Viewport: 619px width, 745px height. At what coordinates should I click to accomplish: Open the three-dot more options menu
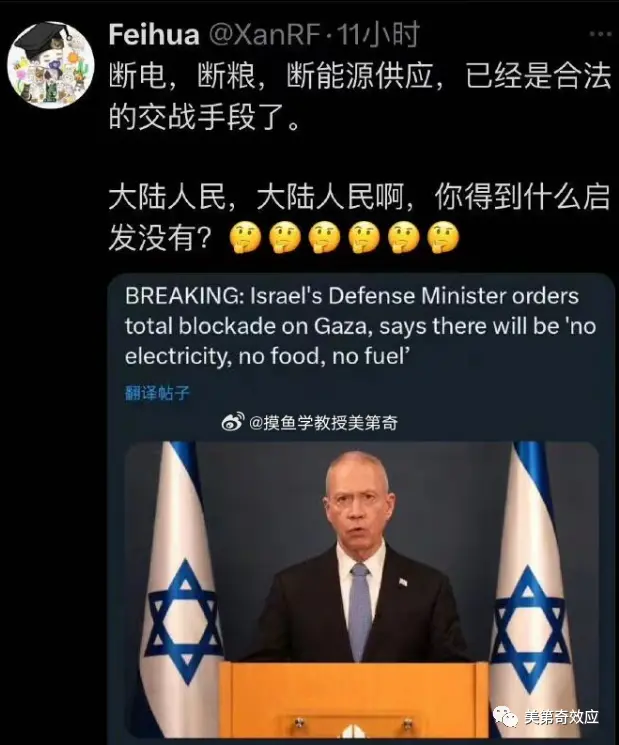point(600,34)
